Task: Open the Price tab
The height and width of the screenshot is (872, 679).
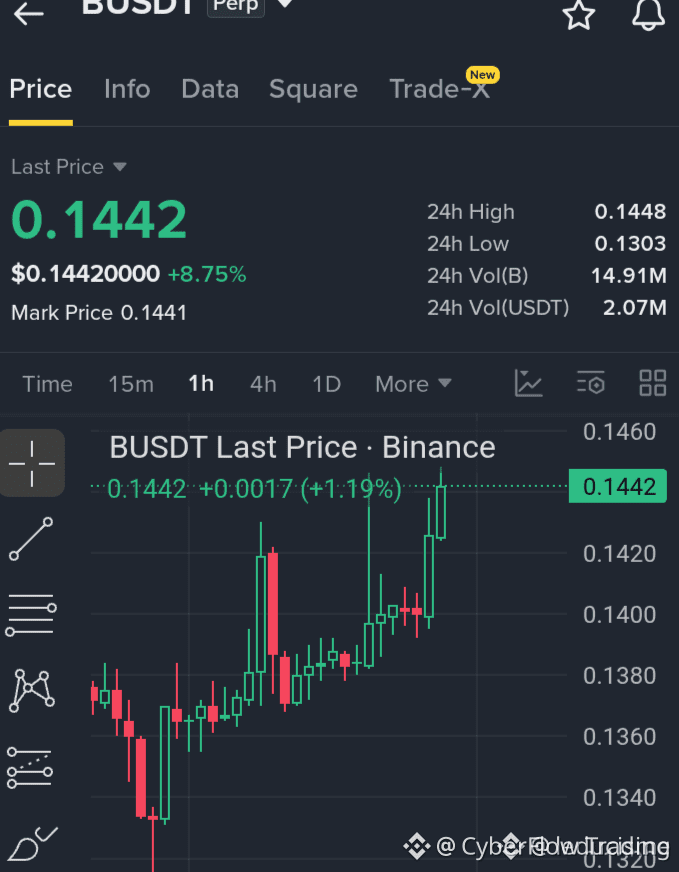Action: [x=41, y=89]
